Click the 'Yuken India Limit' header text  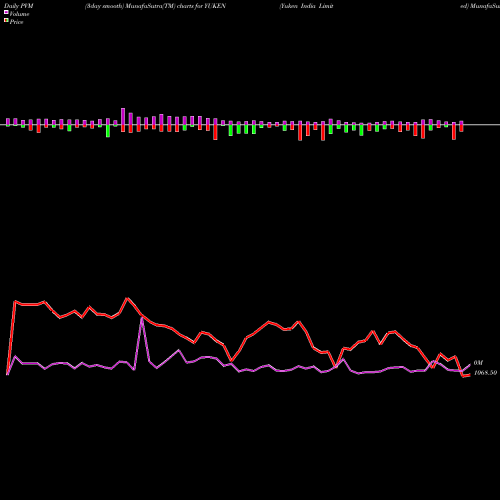(x=307, y=6)
